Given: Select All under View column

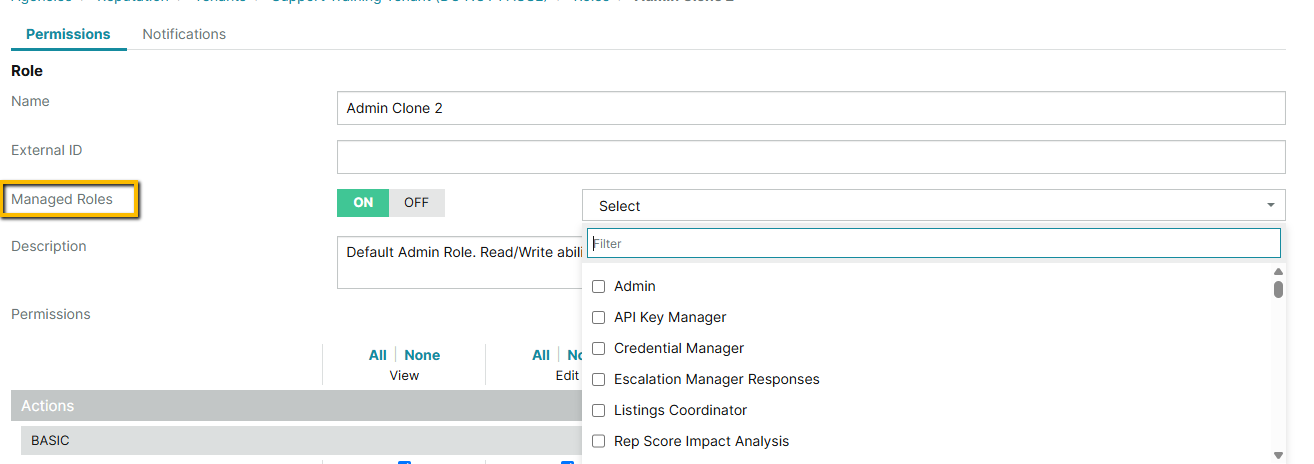Looking at the screenshot, I should tap(377, 355).
